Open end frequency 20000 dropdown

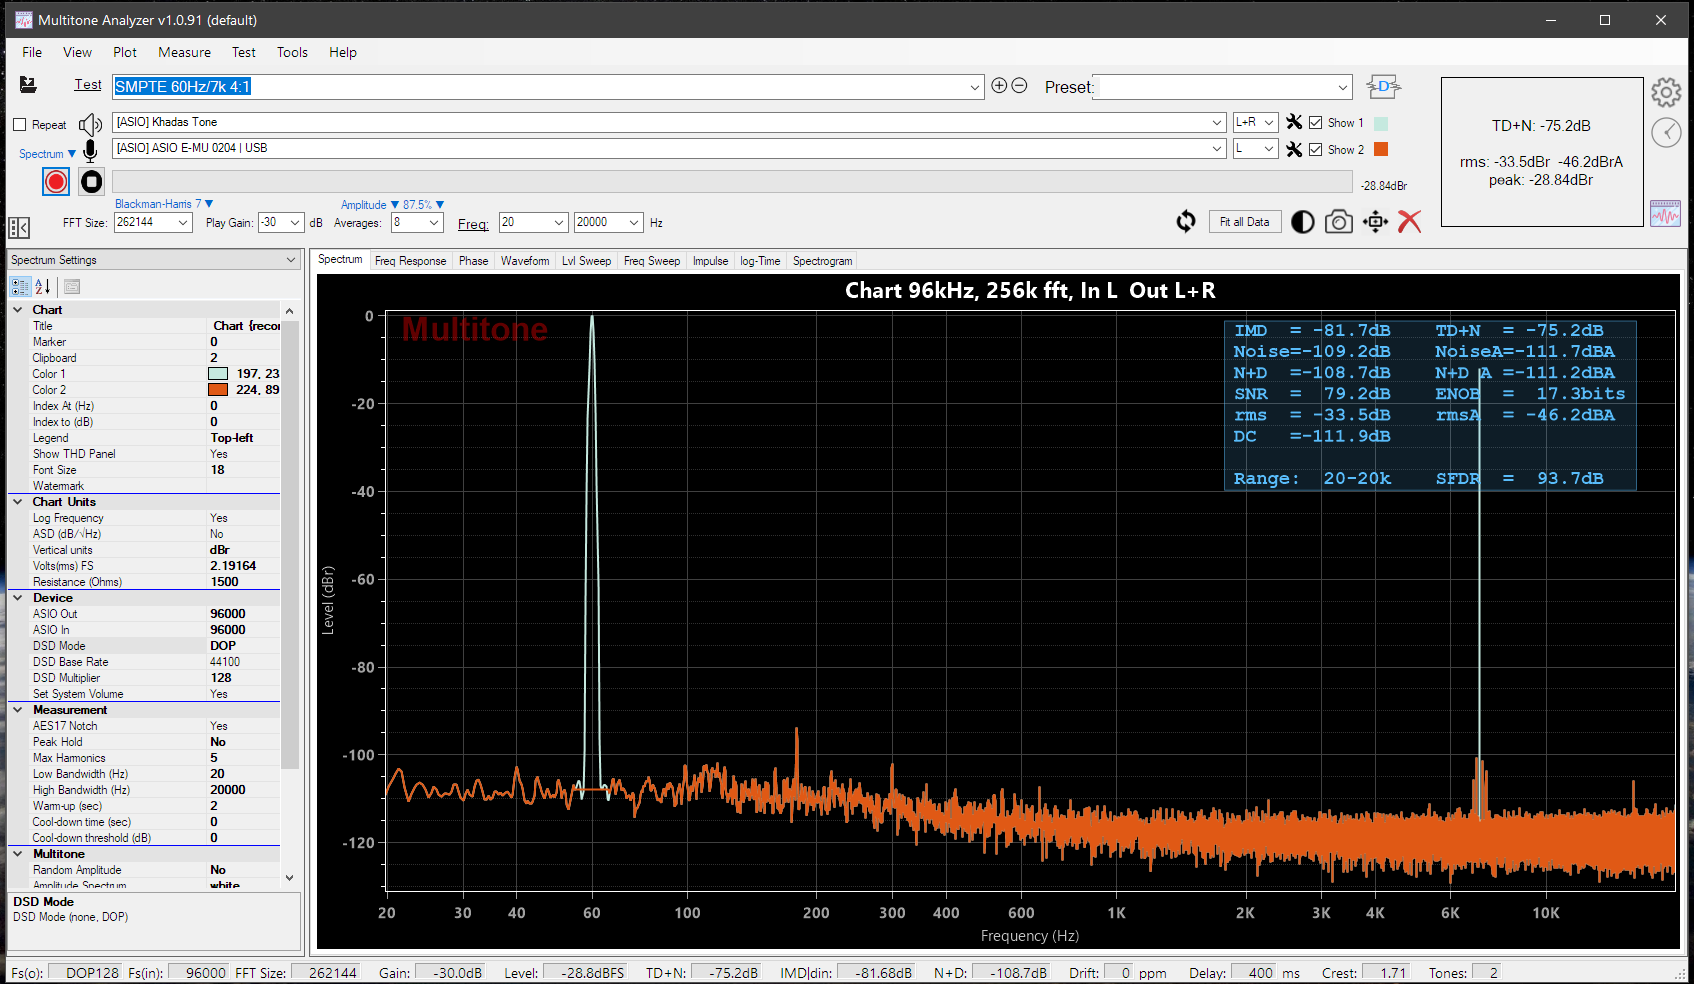[x=634, y=222]
